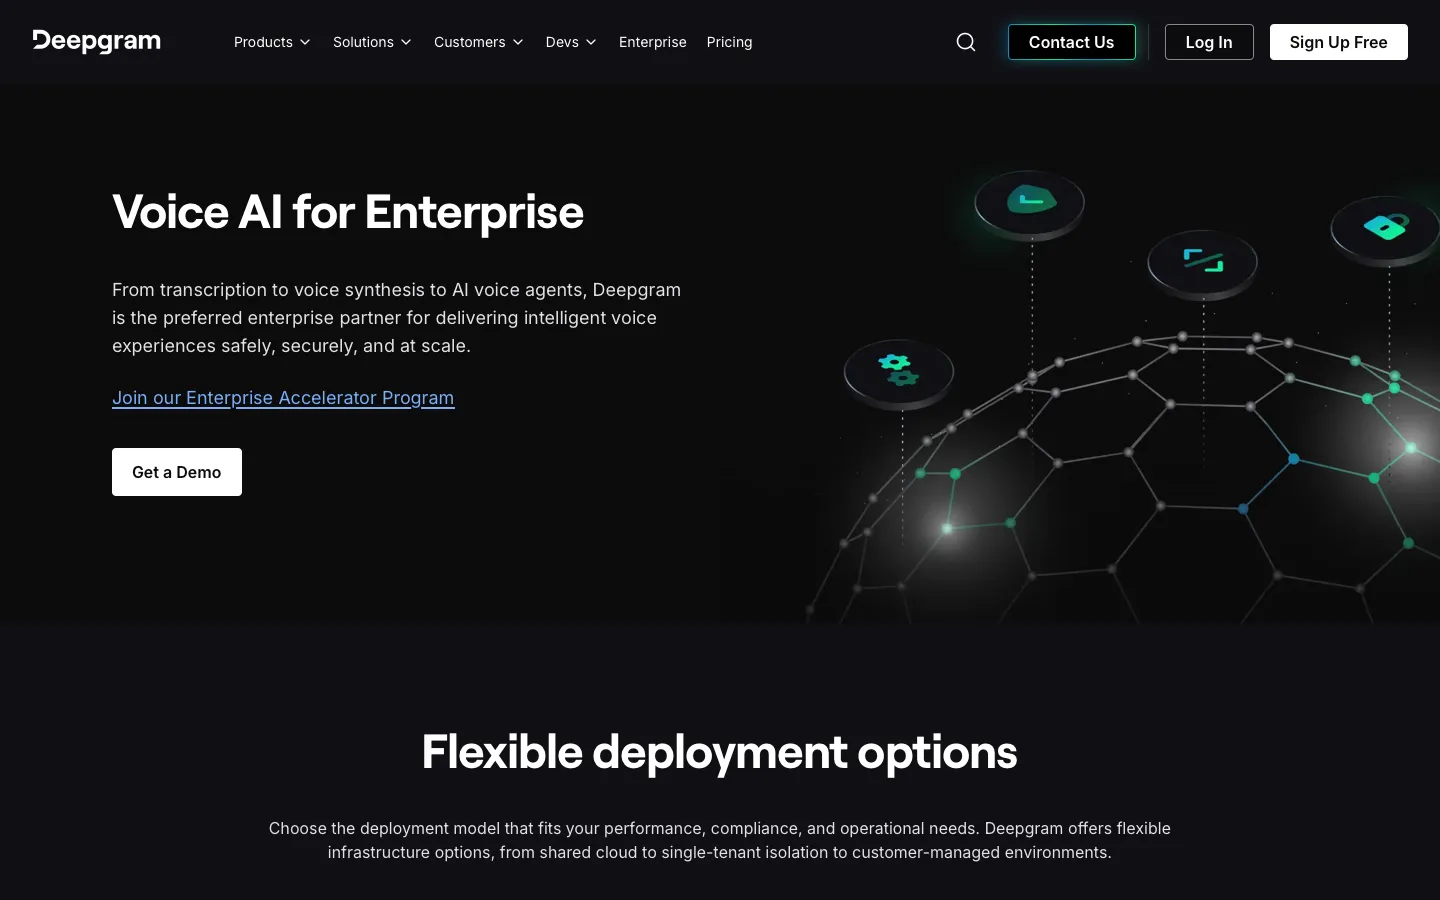Click the Flexible deployment options heading
1440x900 pixels.
(x=720, y=752)
